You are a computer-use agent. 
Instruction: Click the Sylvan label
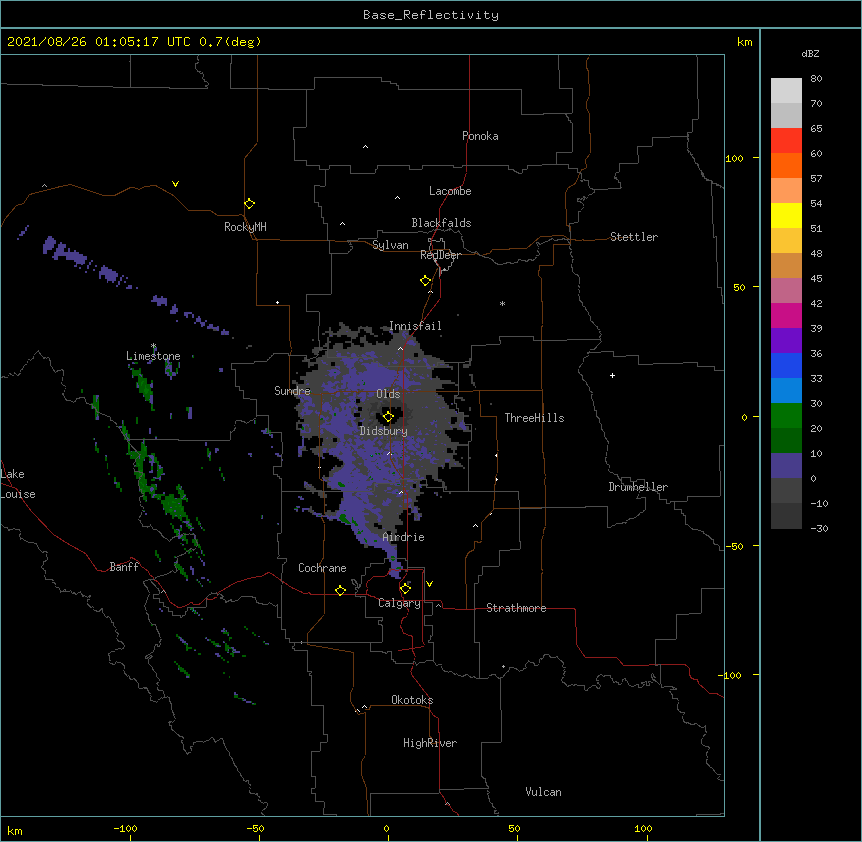pyautogui.click(x=390, y=245)
